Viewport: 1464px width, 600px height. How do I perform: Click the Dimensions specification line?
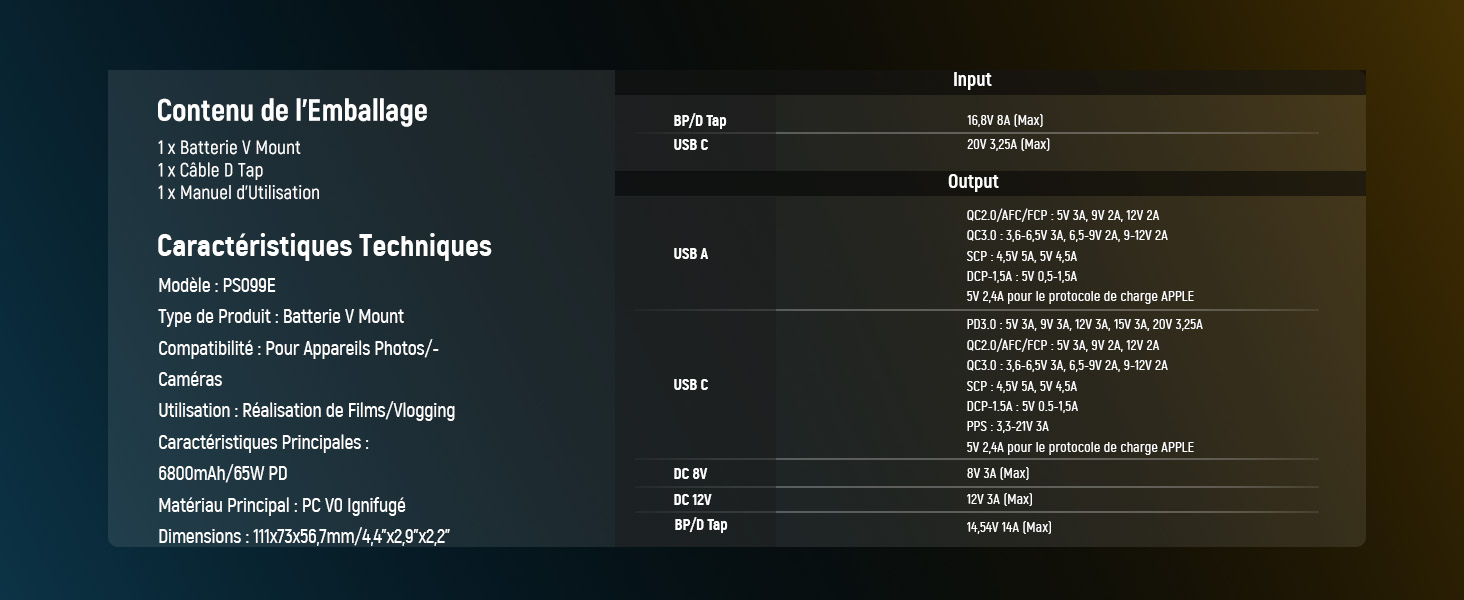click(x=304, y=537)
